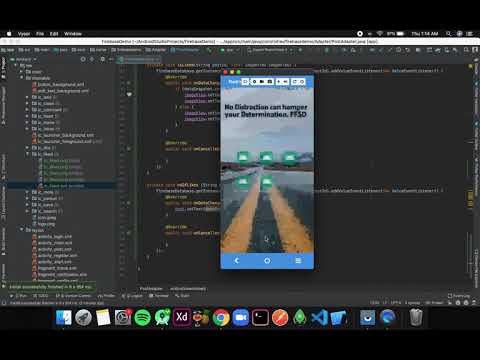Expand the ic_home folder
The width and height of the screenshot is (480, 360).
pos(28,122)
